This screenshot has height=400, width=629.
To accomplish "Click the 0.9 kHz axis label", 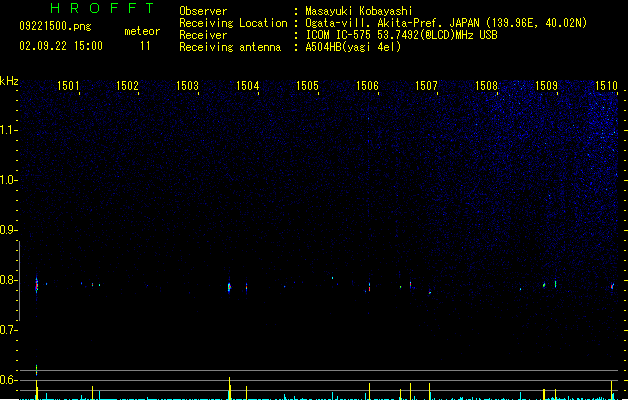I will (8, 230).
